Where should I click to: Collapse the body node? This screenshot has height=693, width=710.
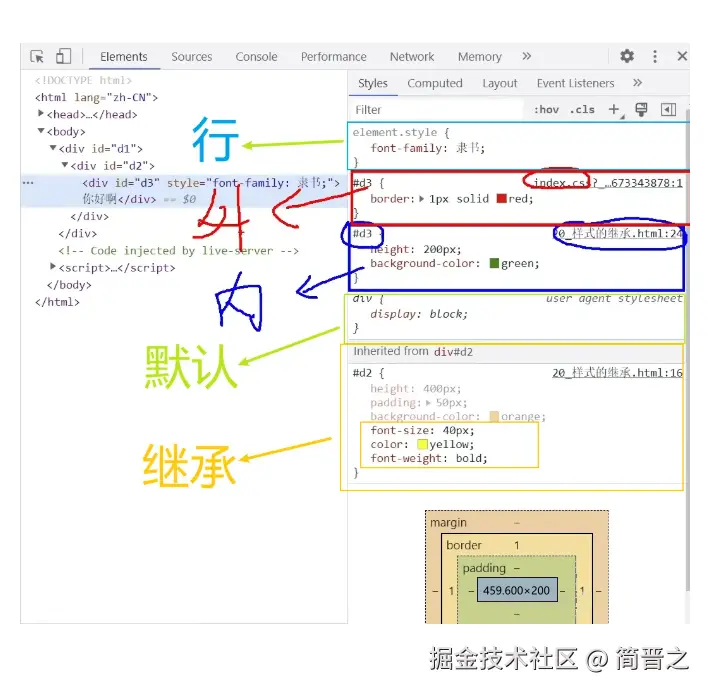(x=41, y=130)
